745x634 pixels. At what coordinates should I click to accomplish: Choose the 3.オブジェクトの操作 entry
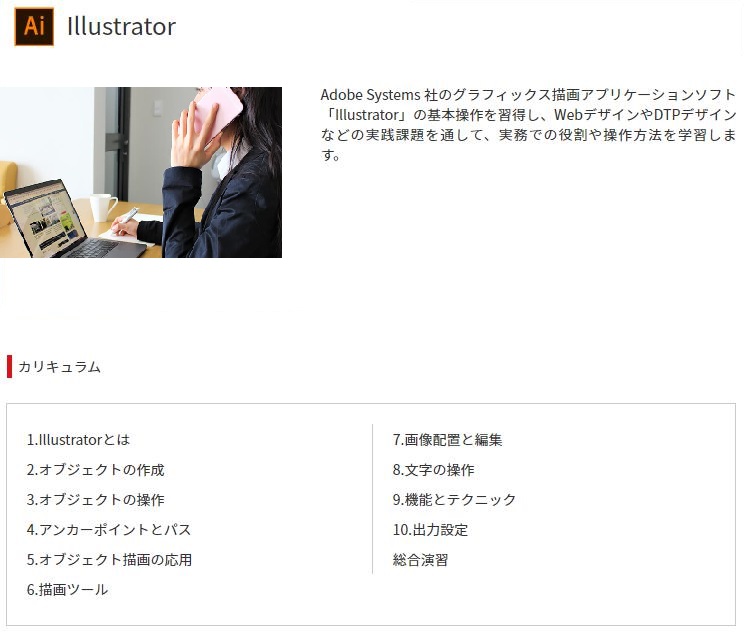[x=95, y=500]
